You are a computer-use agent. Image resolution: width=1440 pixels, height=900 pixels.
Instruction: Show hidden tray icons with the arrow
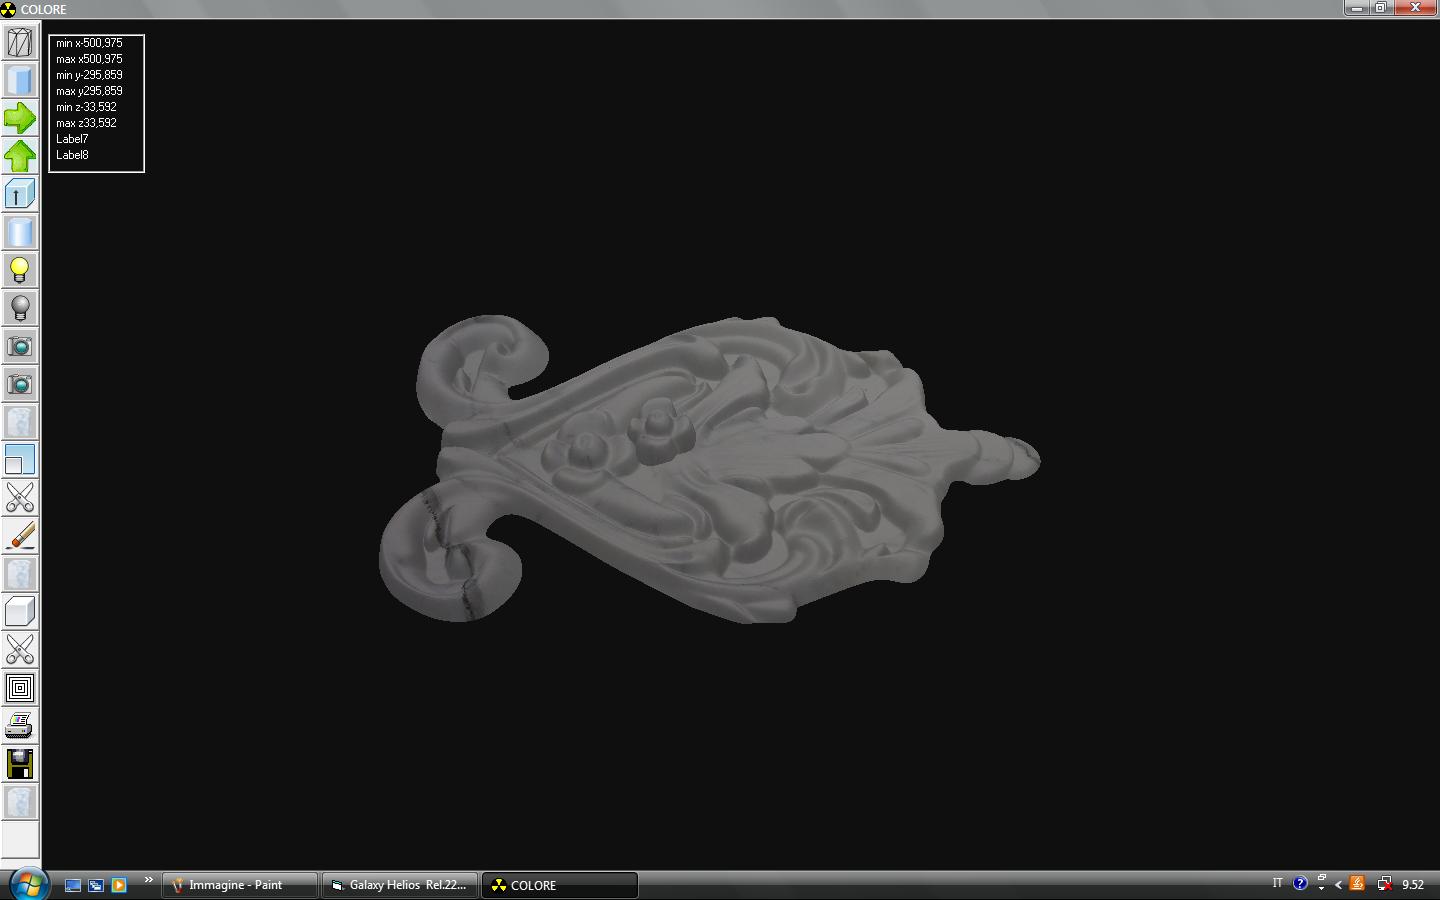(x=1338, y=884)
